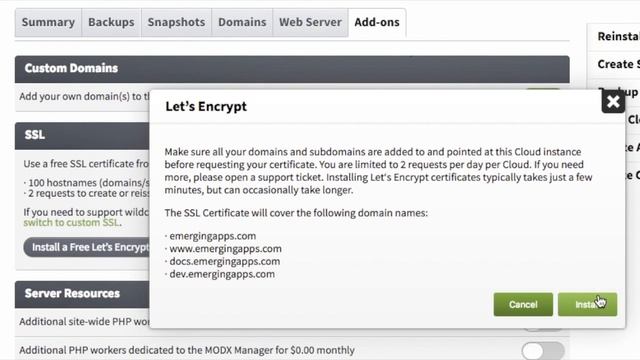Screen dimensions: 640x360
Task: Select the emergingapps.com domain text
Action: [213, 236]
